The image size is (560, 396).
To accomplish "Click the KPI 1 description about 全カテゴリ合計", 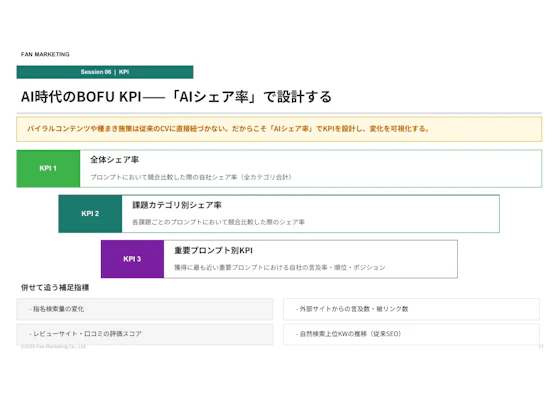I will point(191,177).
